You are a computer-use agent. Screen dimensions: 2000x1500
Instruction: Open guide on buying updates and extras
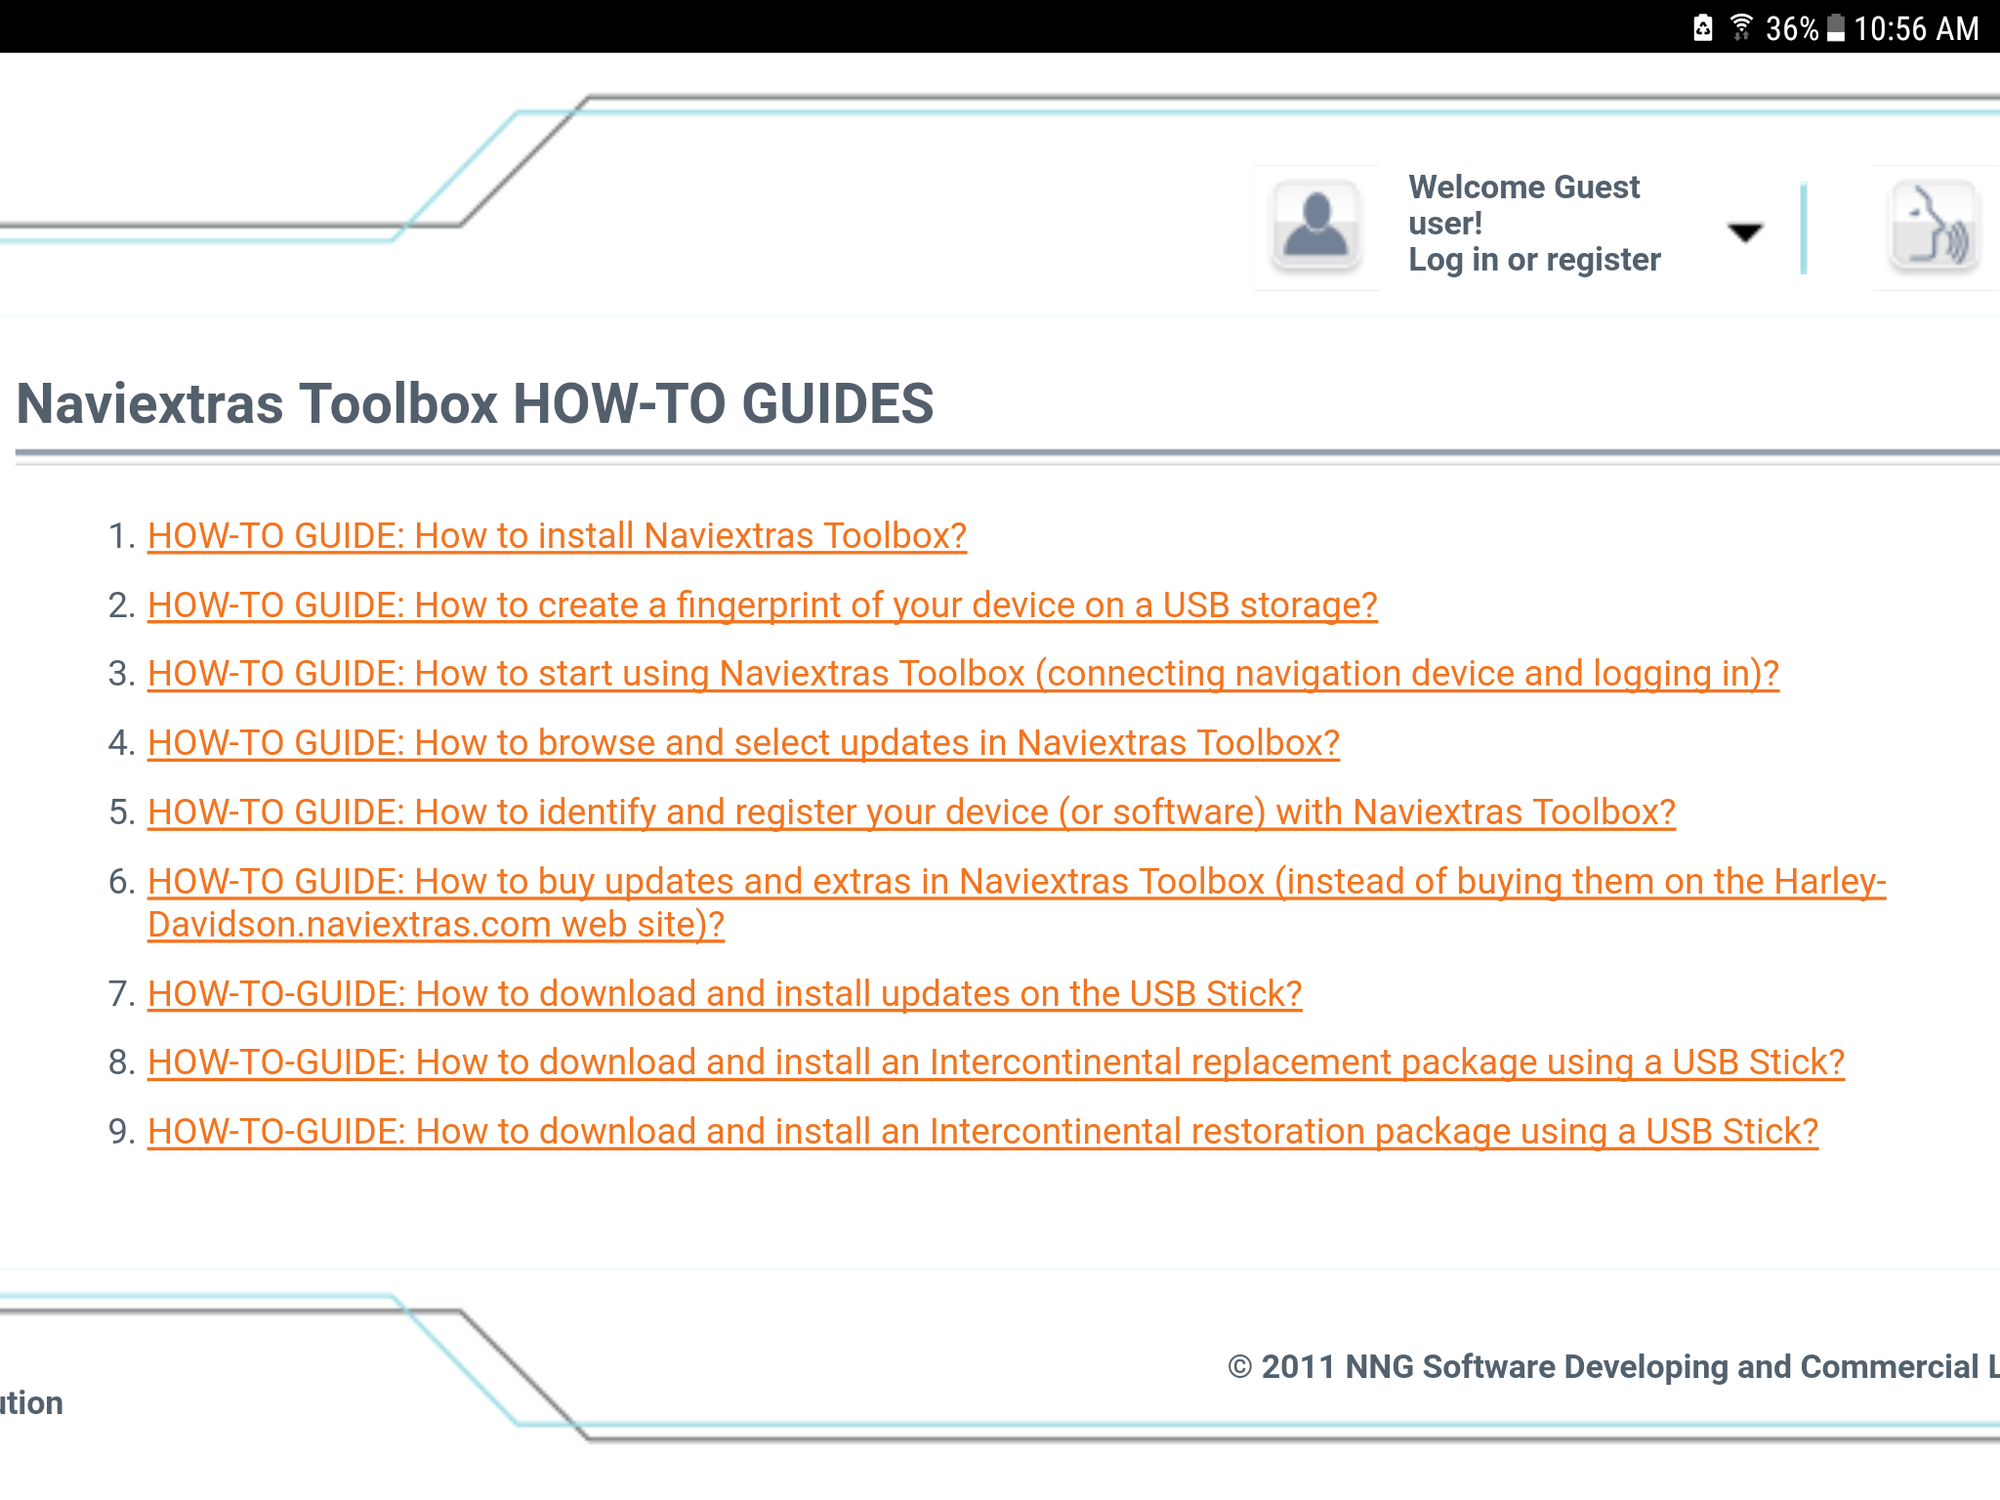pyautogui.click(x=1015, y=882)
